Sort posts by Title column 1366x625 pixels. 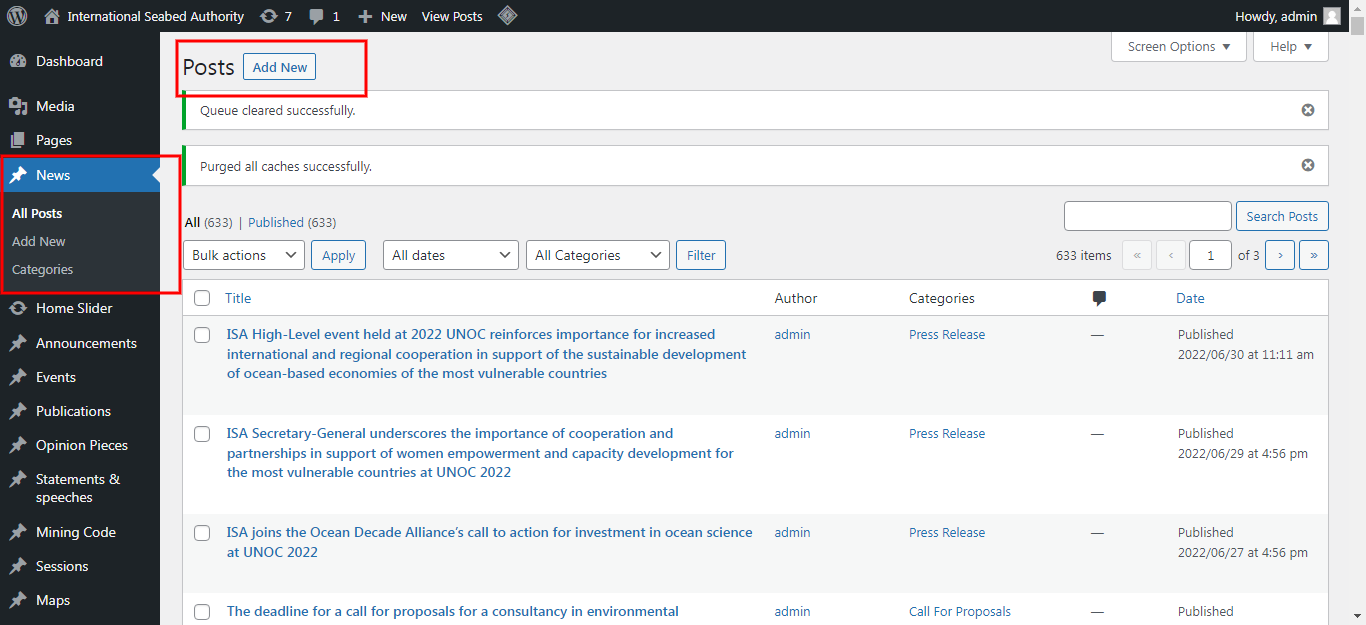pos(238,298)
